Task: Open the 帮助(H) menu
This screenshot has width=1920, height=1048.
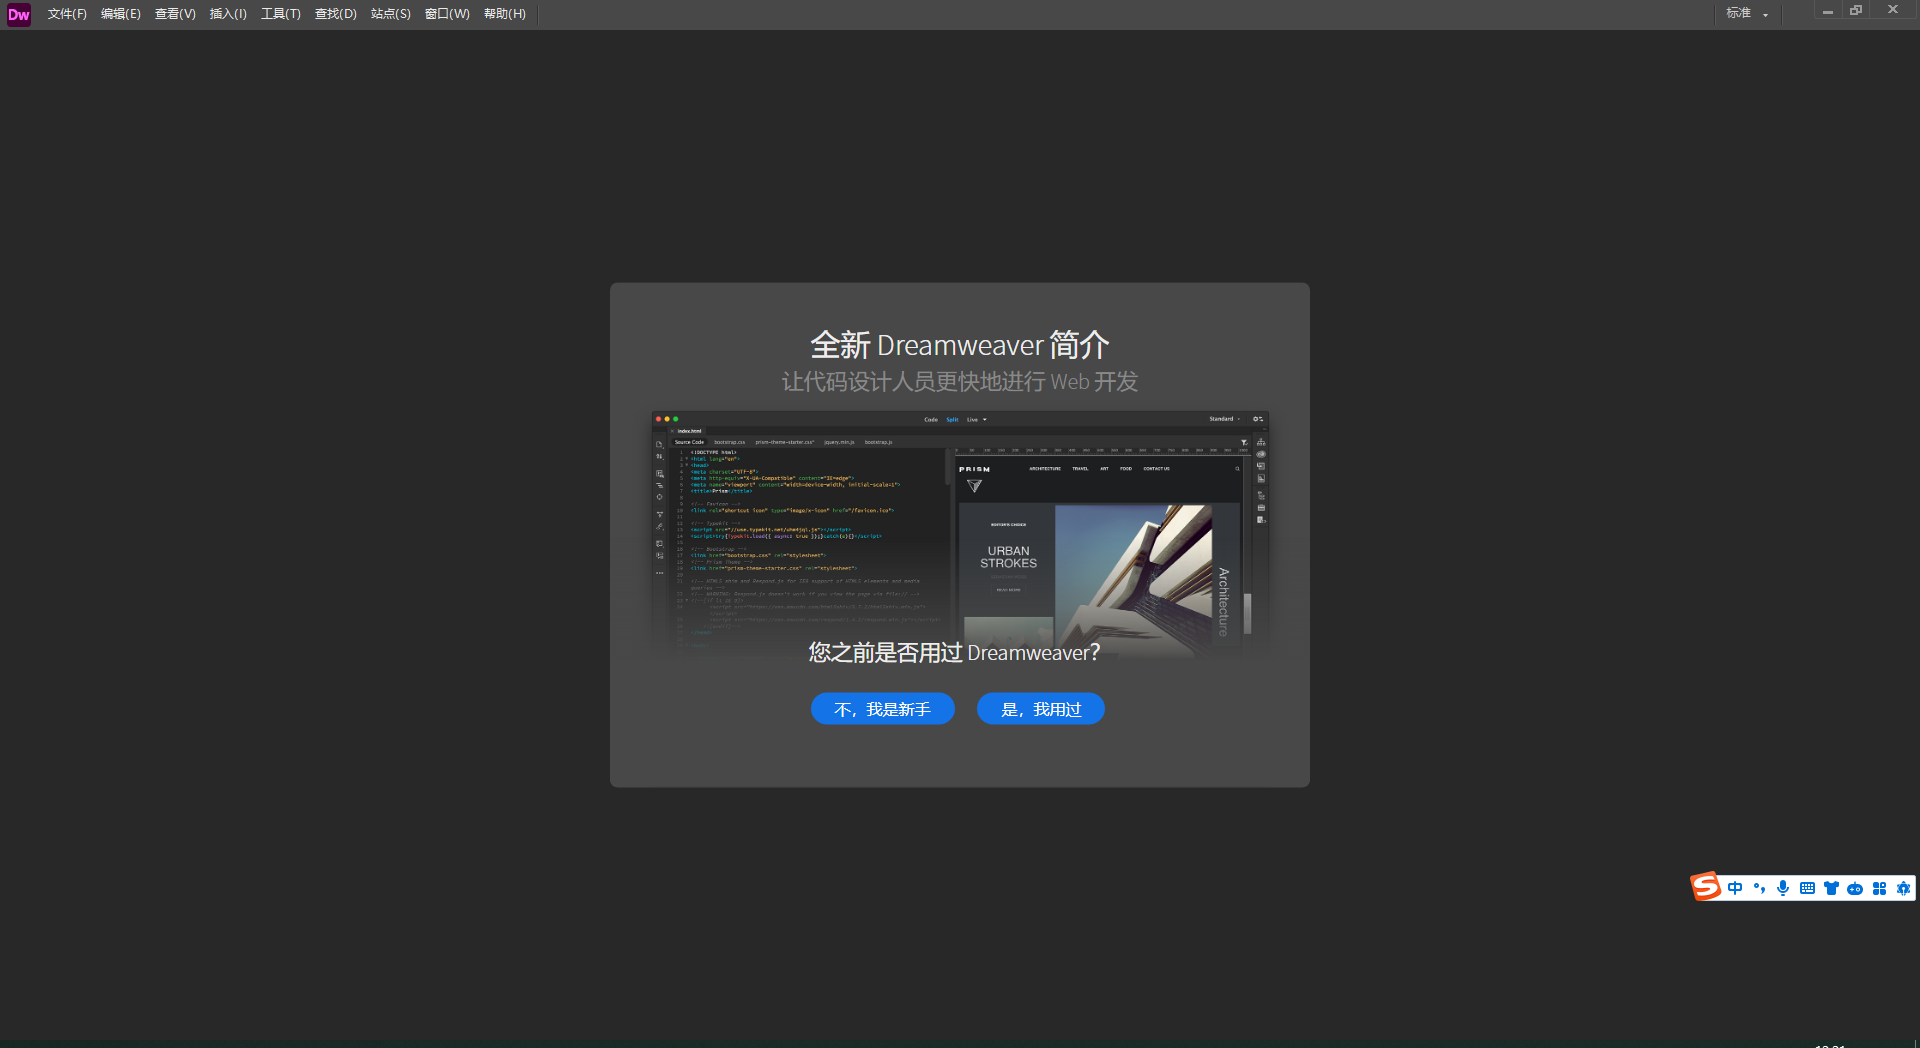Action: tap(504, 14)
